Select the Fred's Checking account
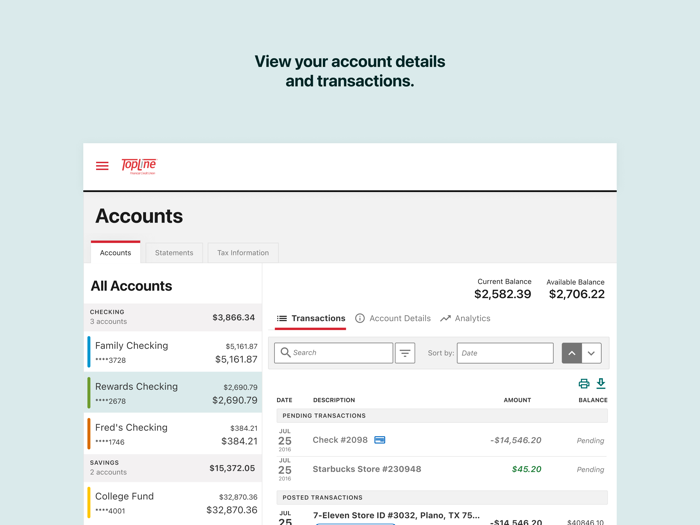 tap(173, 433)
